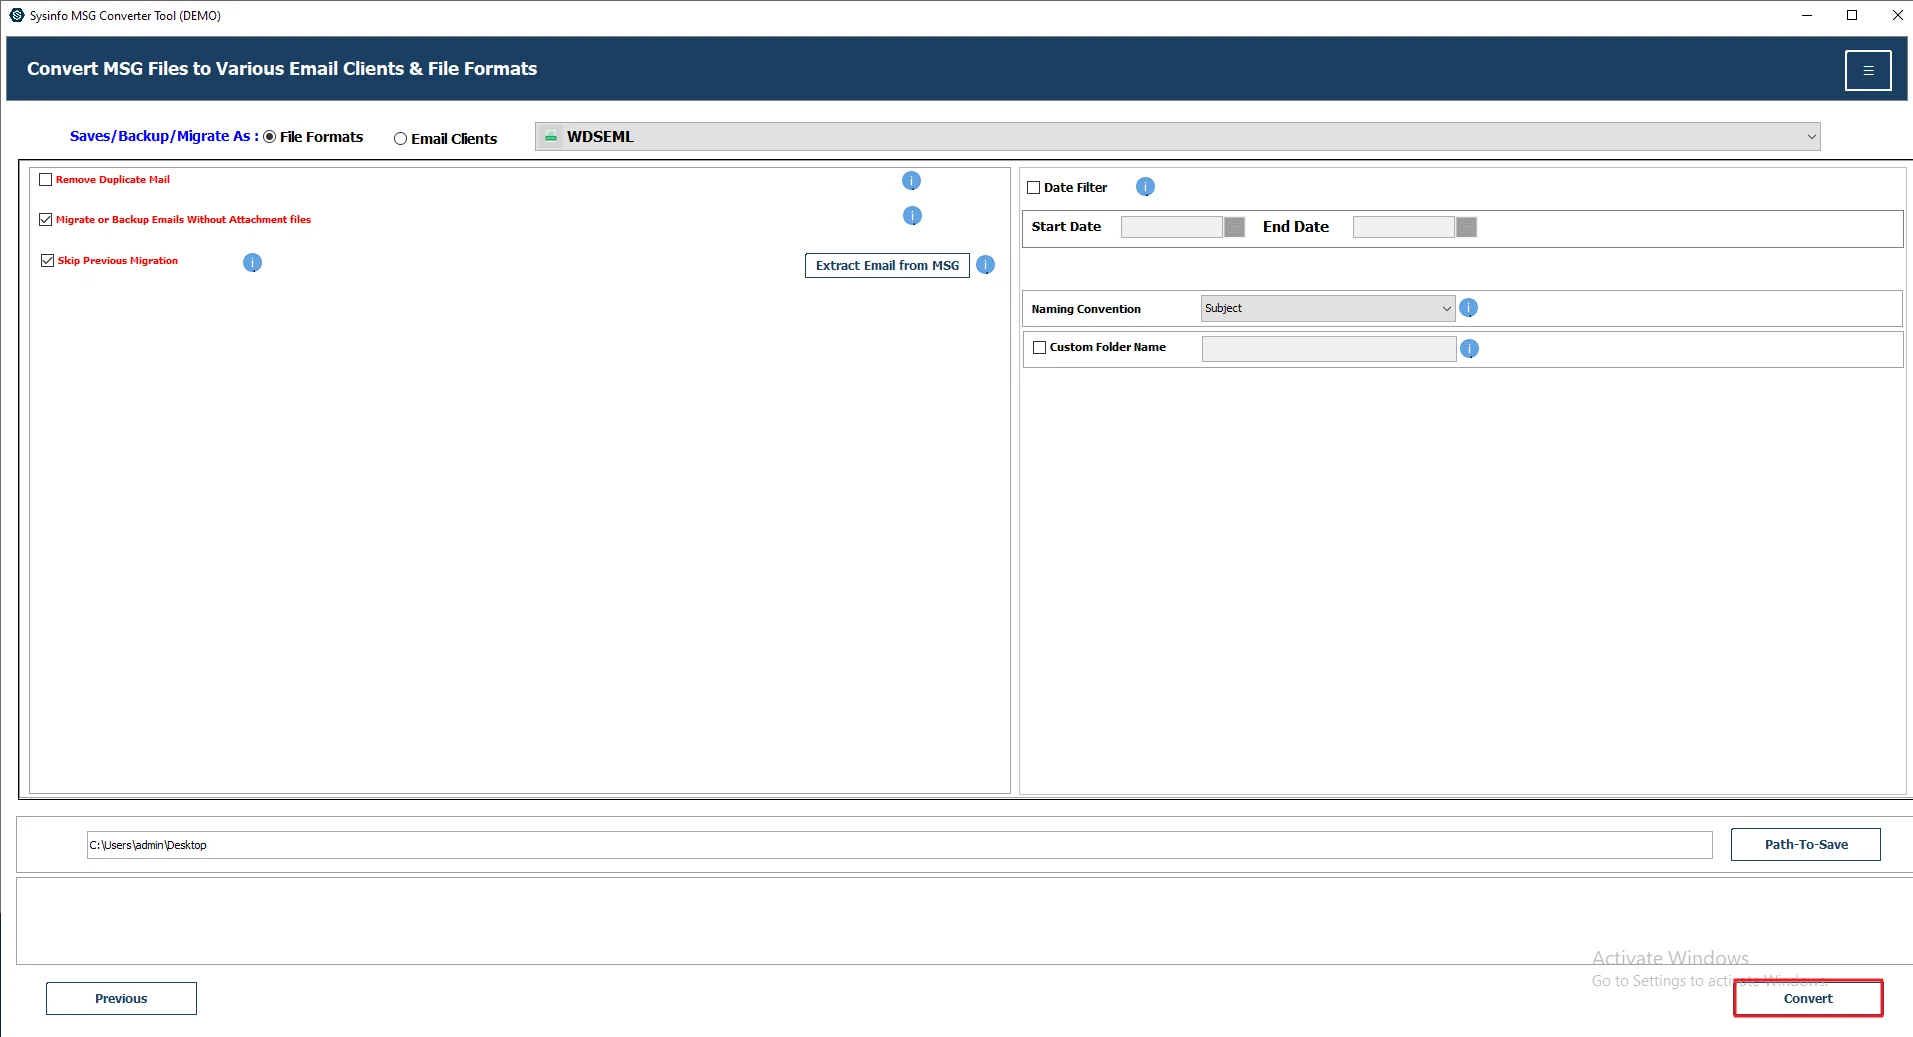Select the Email Clients radio button
The image size is (1913, 1037).
[400, 139]
